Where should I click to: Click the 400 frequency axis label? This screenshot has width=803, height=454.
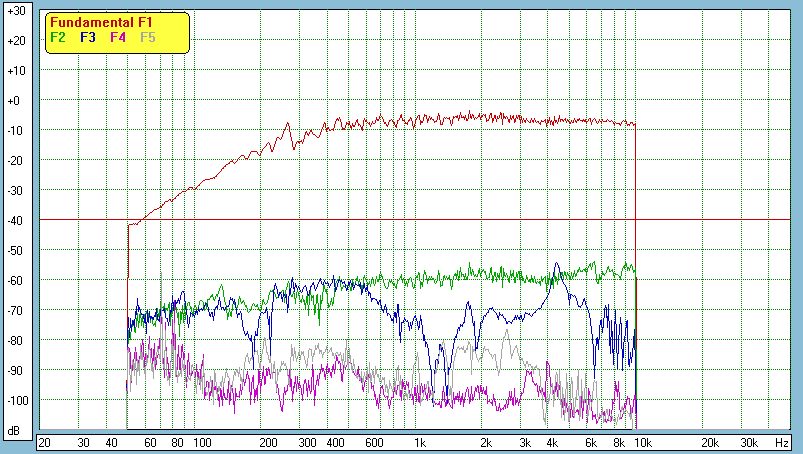[335, 443]
